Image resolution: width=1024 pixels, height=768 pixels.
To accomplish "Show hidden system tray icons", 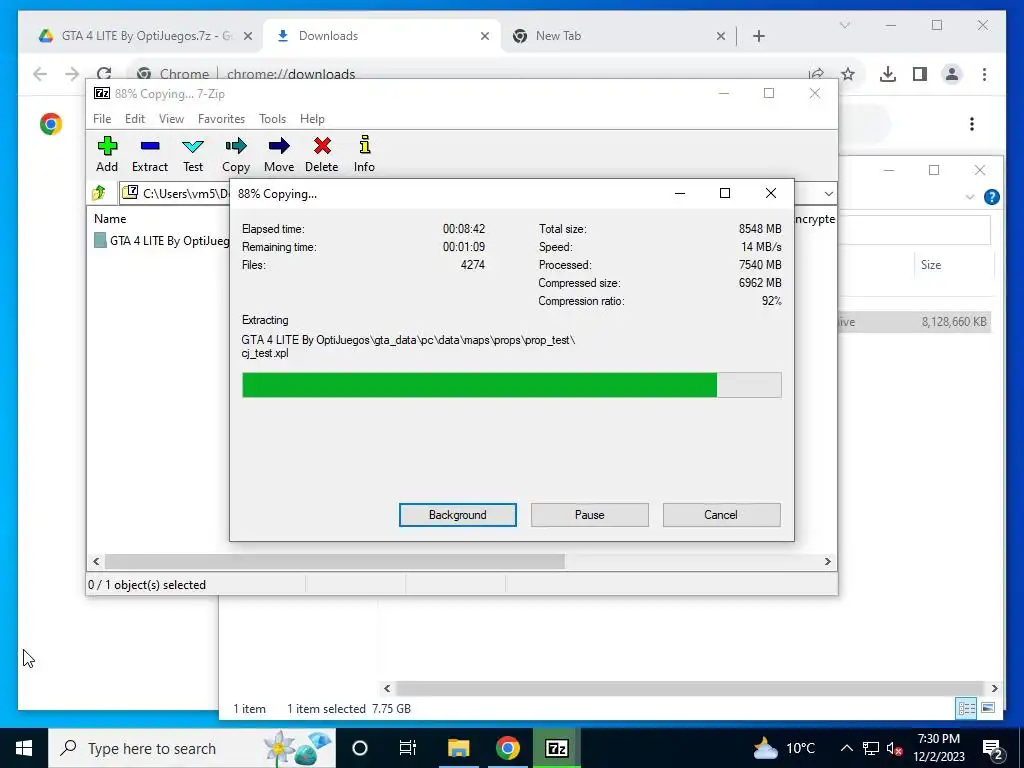I will (846, 748).
